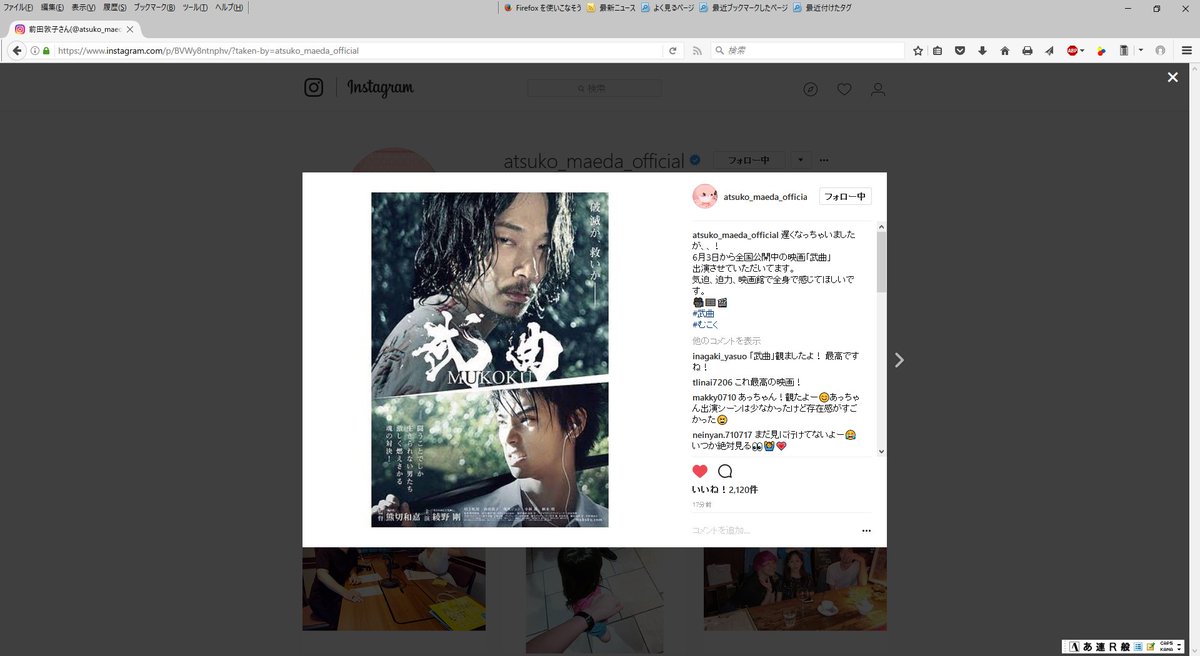The image size is (1200, 656).
Task: Click the Instagram camera logo icon
Action: point(313,88)
